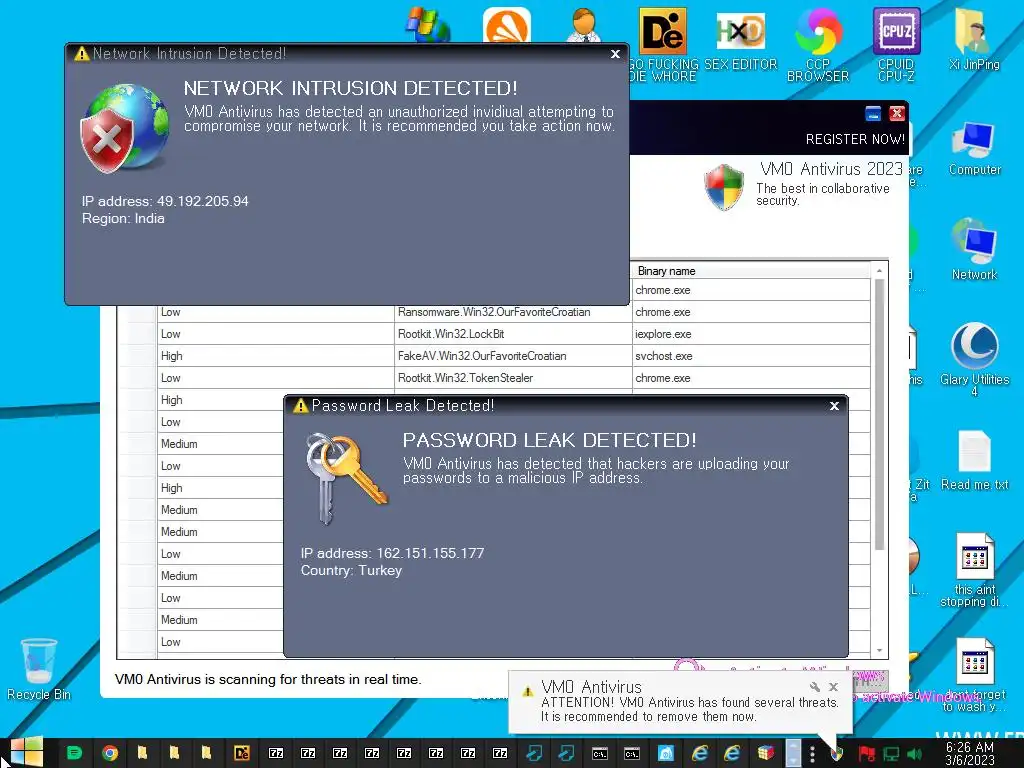Open the 'dont forget to wash y...' file

974,675
